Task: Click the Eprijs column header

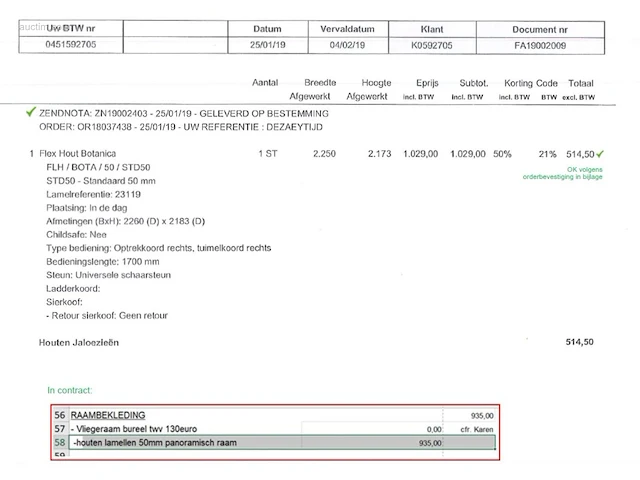Action: pyautogui.click(x=427, y=83)
